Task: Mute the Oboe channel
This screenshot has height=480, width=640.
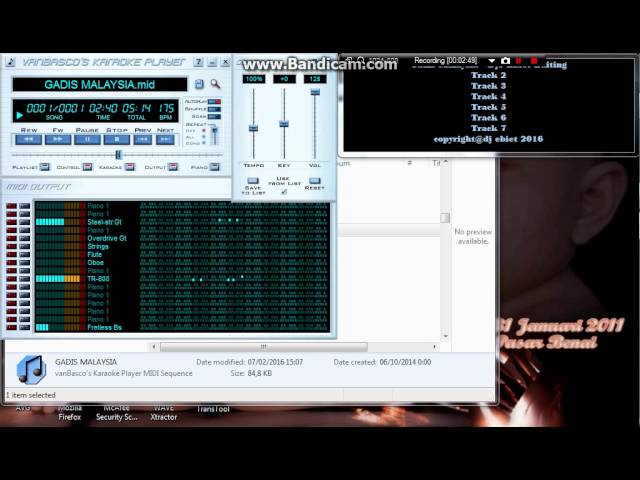Action: [11, 263]
